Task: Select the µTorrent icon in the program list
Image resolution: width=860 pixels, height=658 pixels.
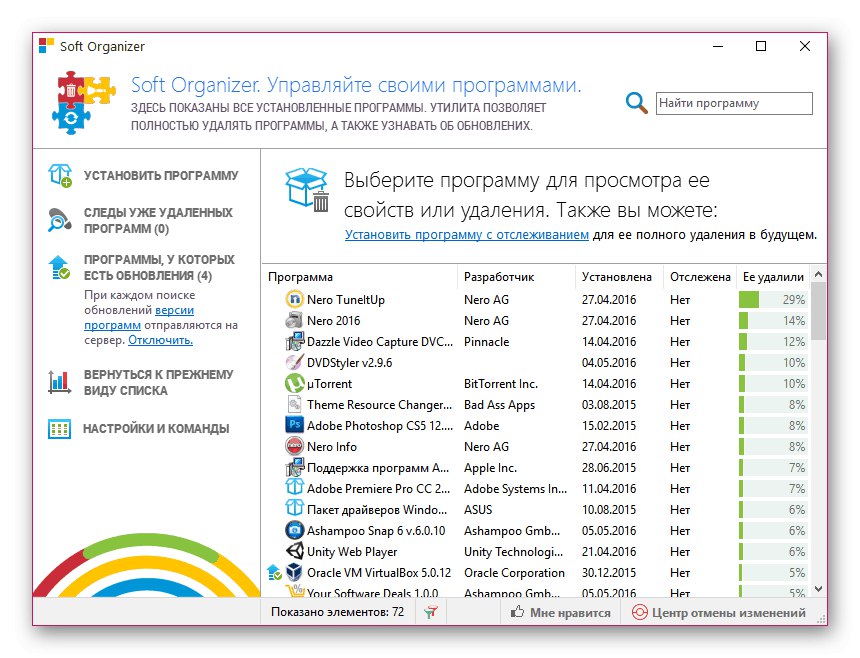Action: [x=295, y=383]
